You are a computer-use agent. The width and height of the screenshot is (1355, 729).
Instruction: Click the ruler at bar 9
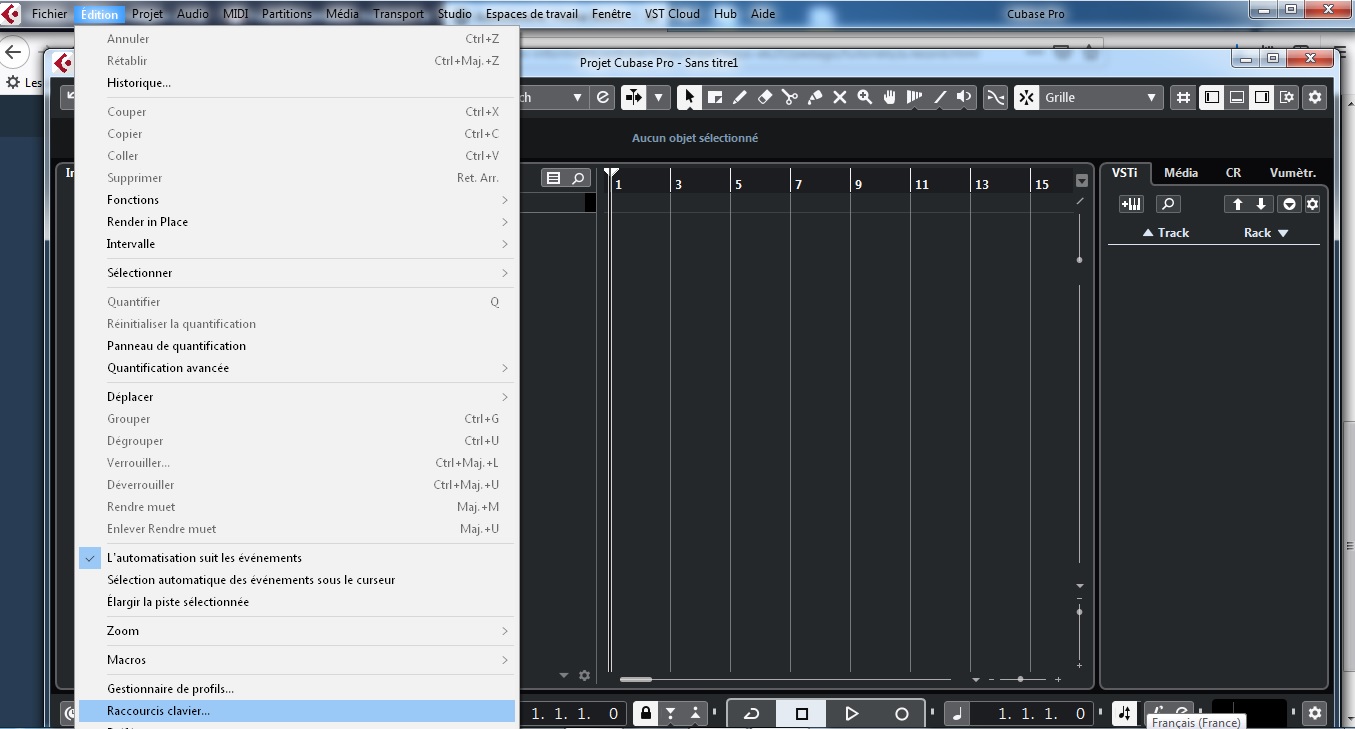click(x=858, y=184)
